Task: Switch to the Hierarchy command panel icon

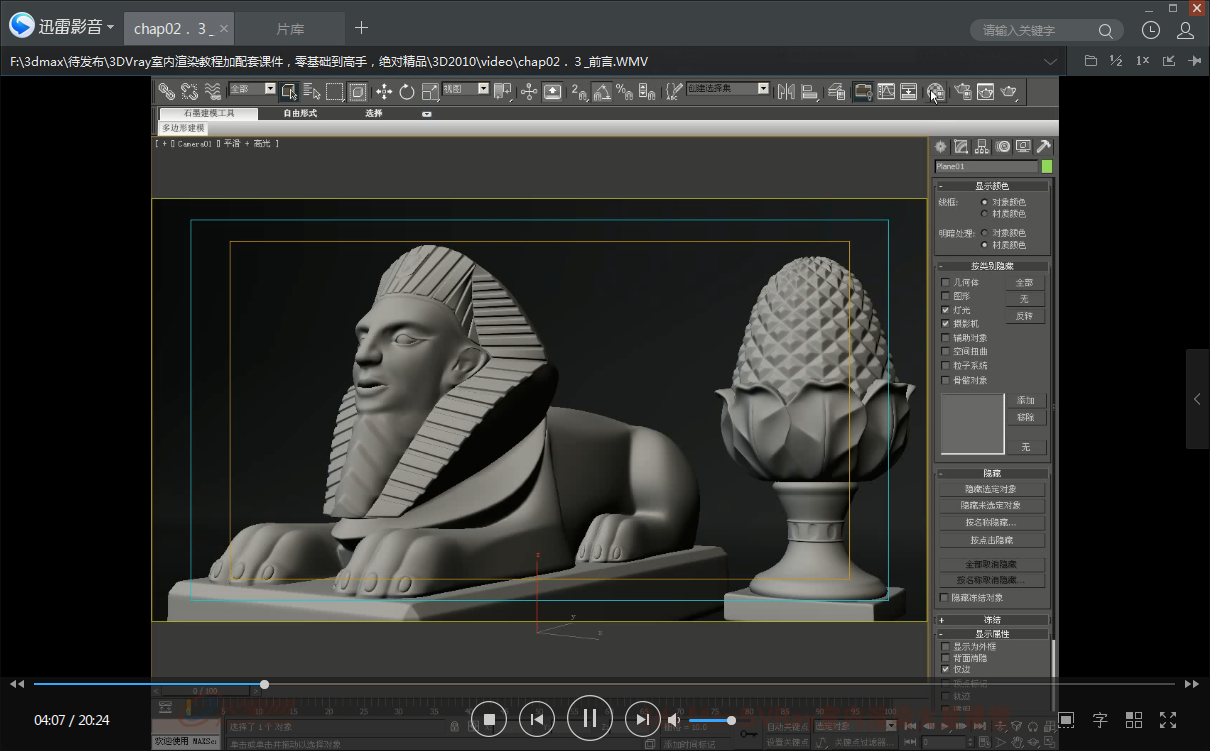Action: pos(982,147)
